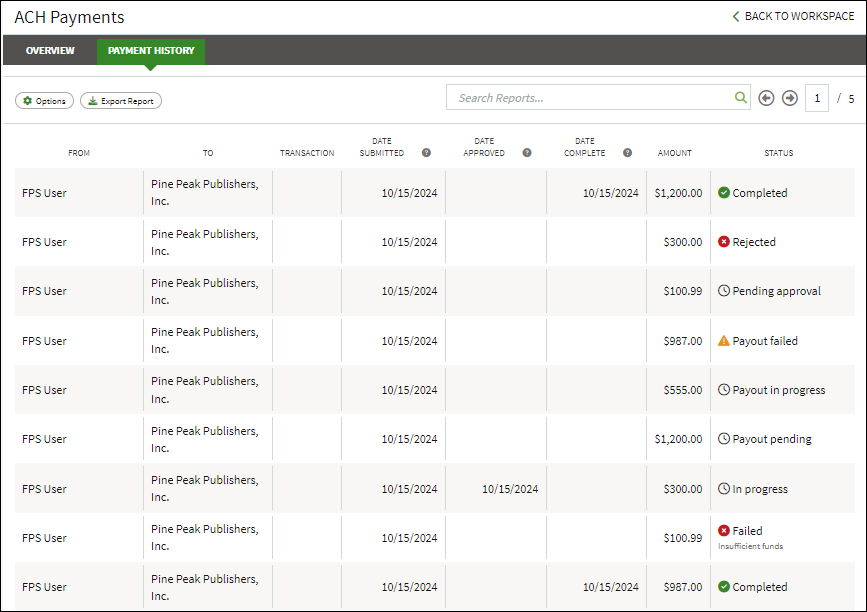This screenshot has width=867, height=612.
Task: Click the $555.00 amount cell
Action: click(683, 390)
